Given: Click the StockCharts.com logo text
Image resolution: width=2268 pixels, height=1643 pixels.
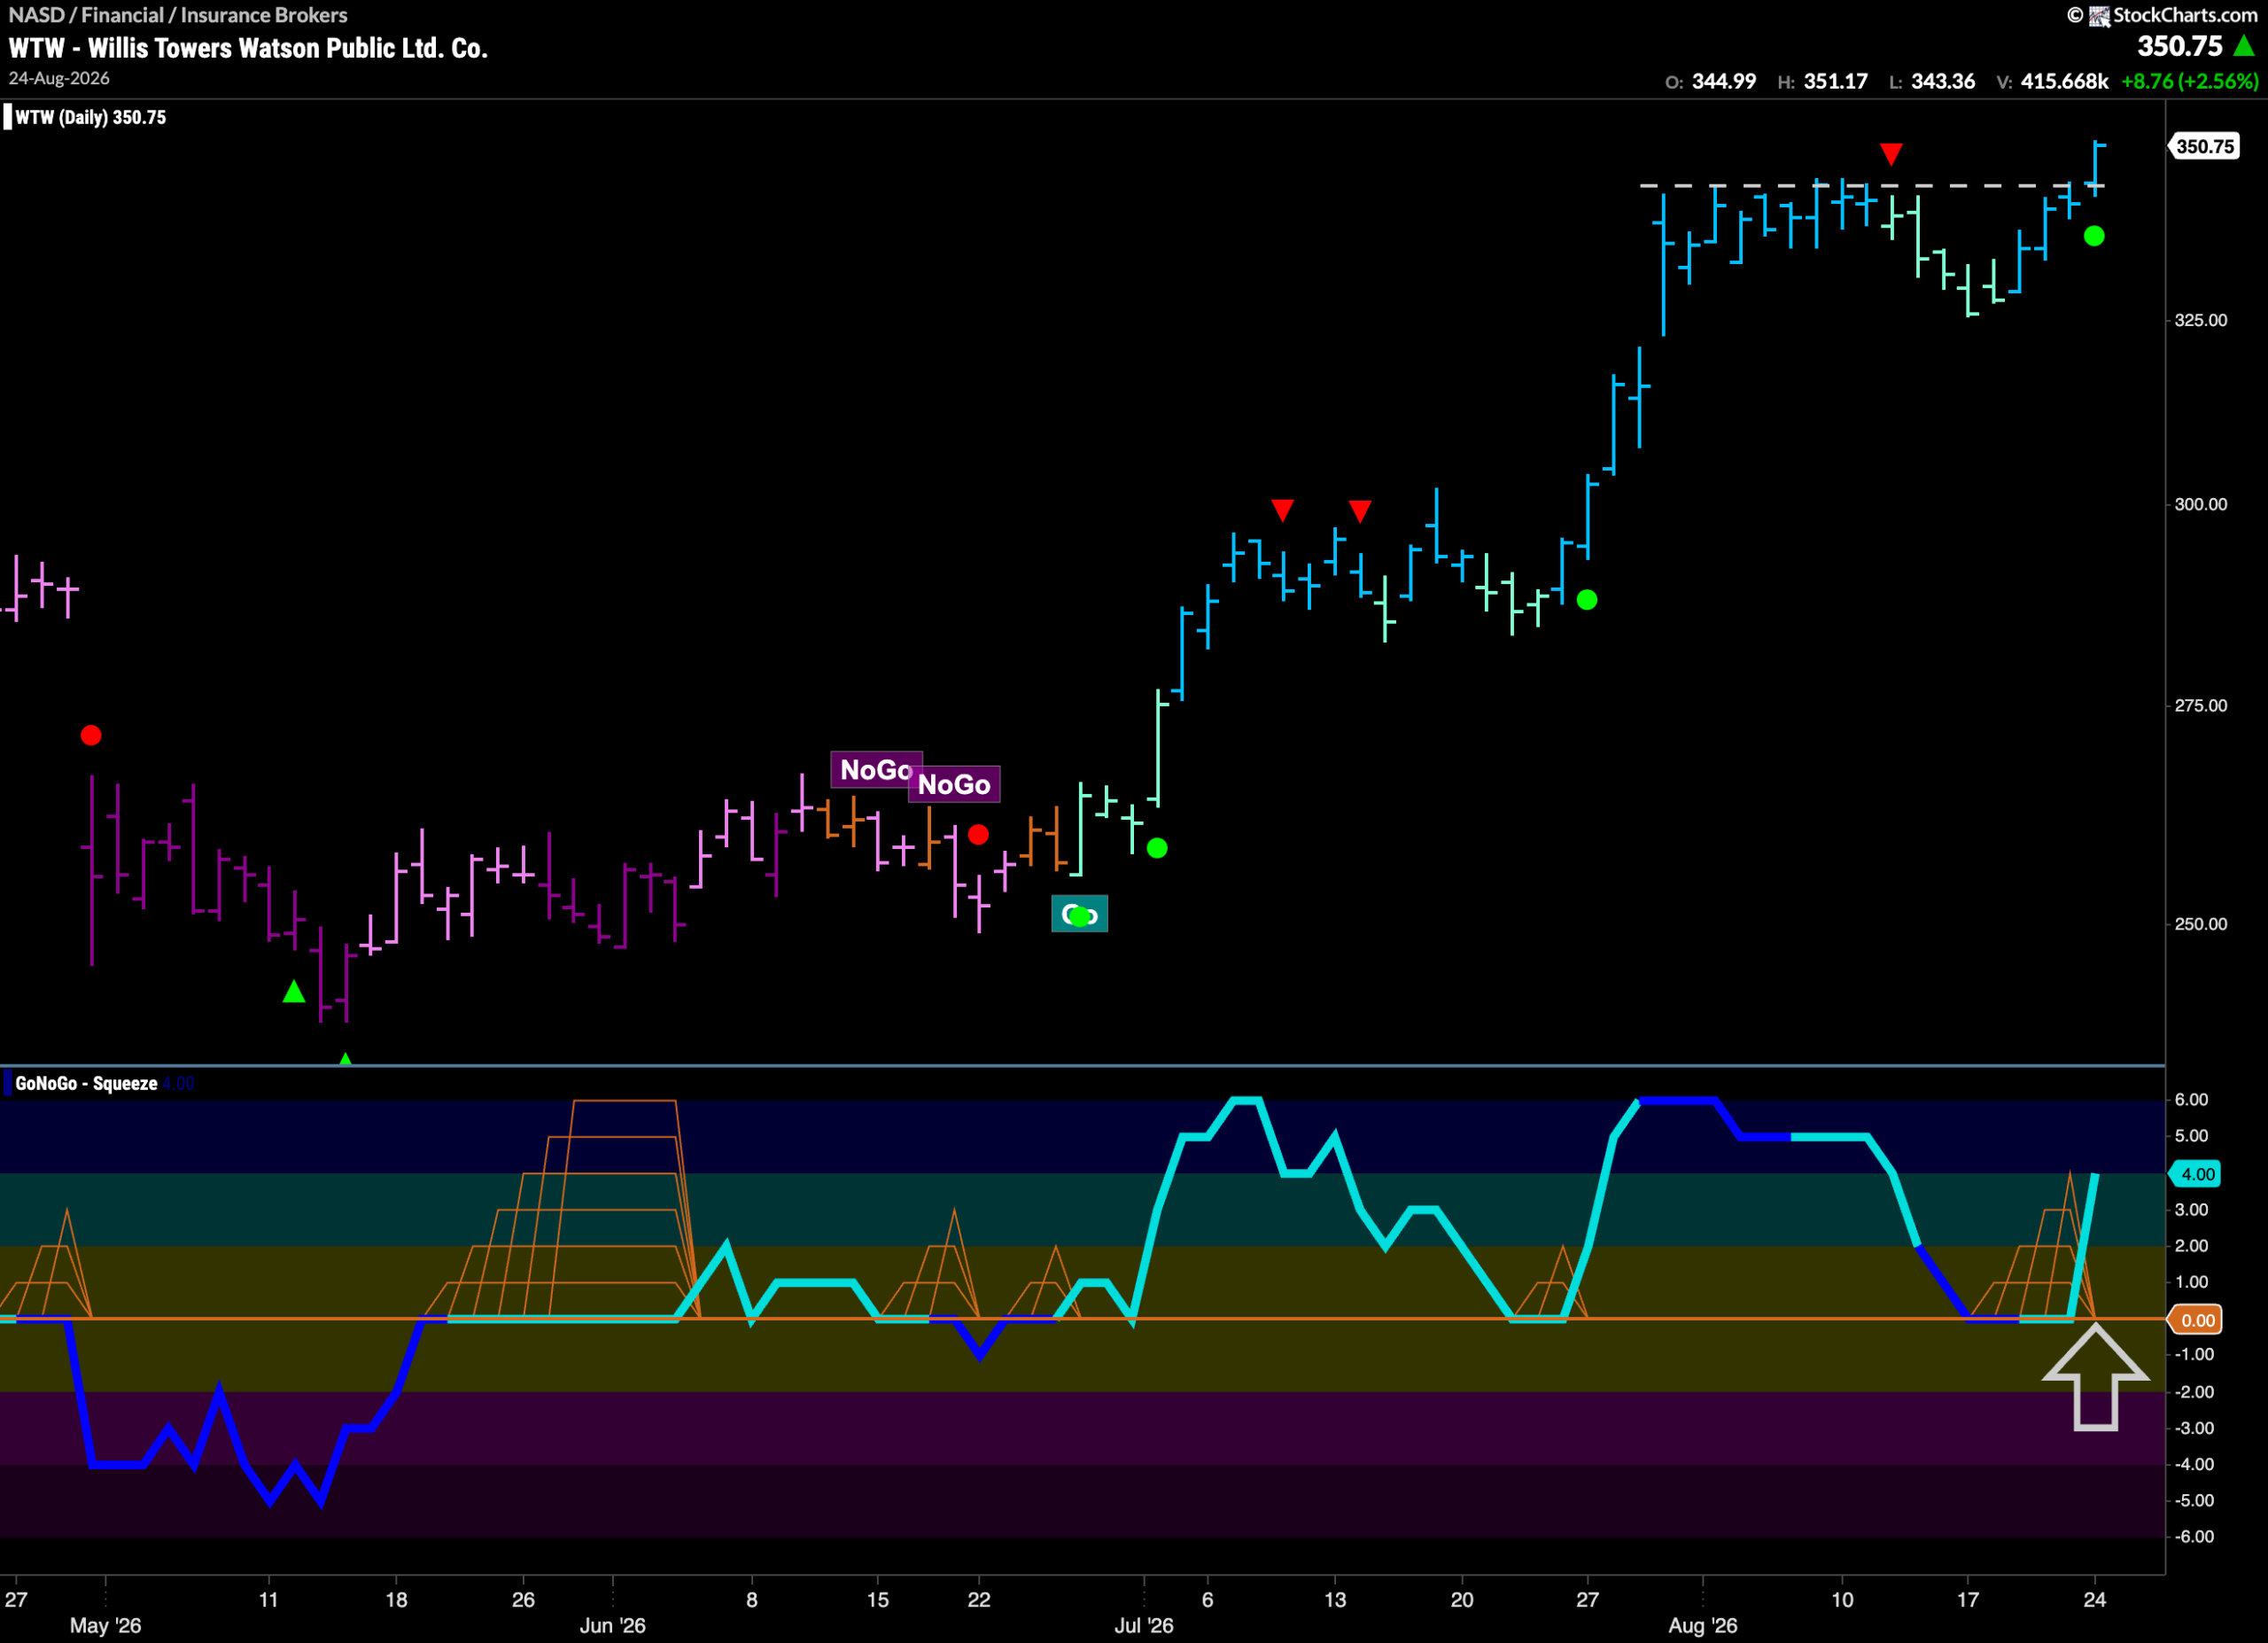Looking at the screenshot, I should click(x=2184, y=15).
